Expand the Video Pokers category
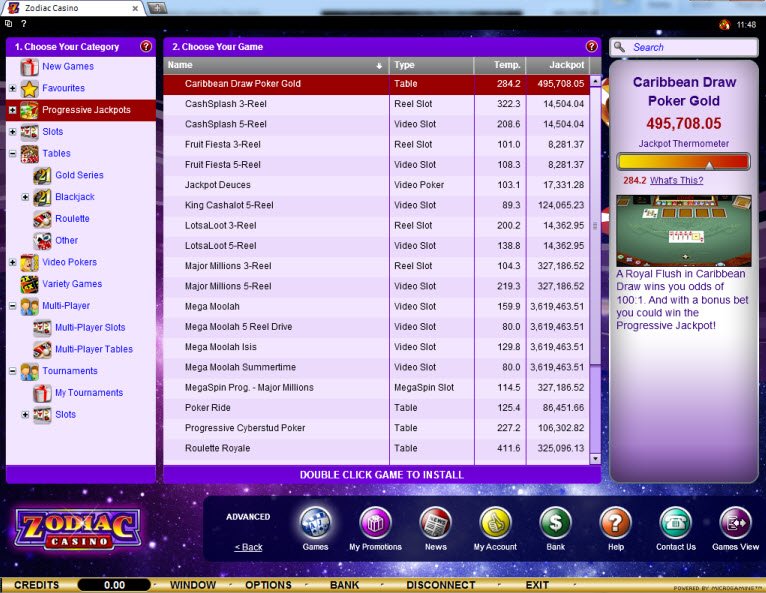The width and height of the screenshot is (766, 593). coord(13,262)
